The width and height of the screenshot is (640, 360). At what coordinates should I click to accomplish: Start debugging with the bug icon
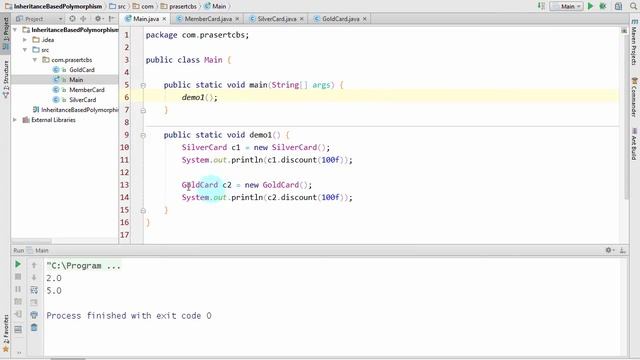tap(603, 6)
